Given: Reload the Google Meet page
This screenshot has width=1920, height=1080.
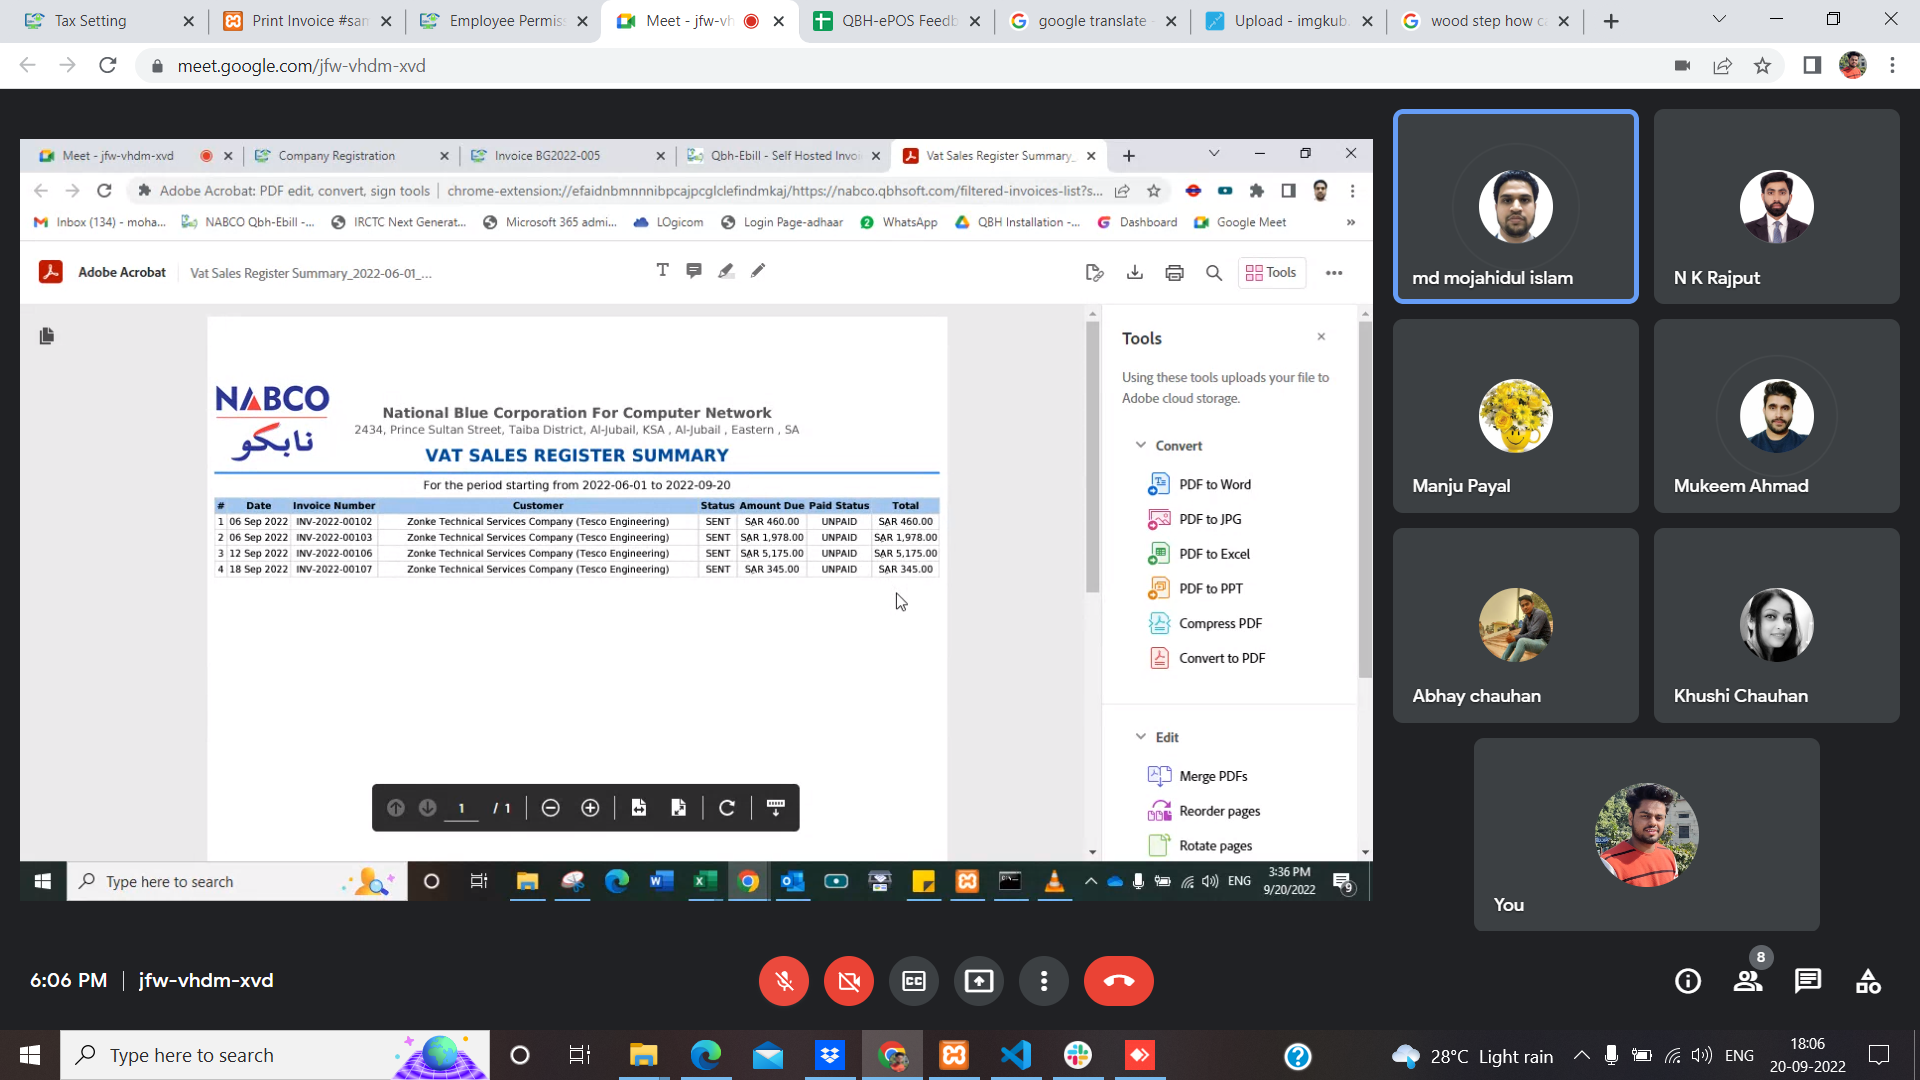Looking at the screenshot, I should point(108,65).
